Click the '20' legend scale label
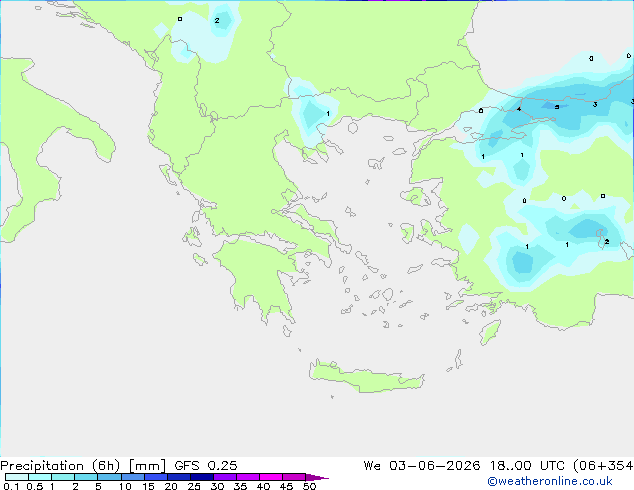This screenshot has width=634, height=490. 171,486
